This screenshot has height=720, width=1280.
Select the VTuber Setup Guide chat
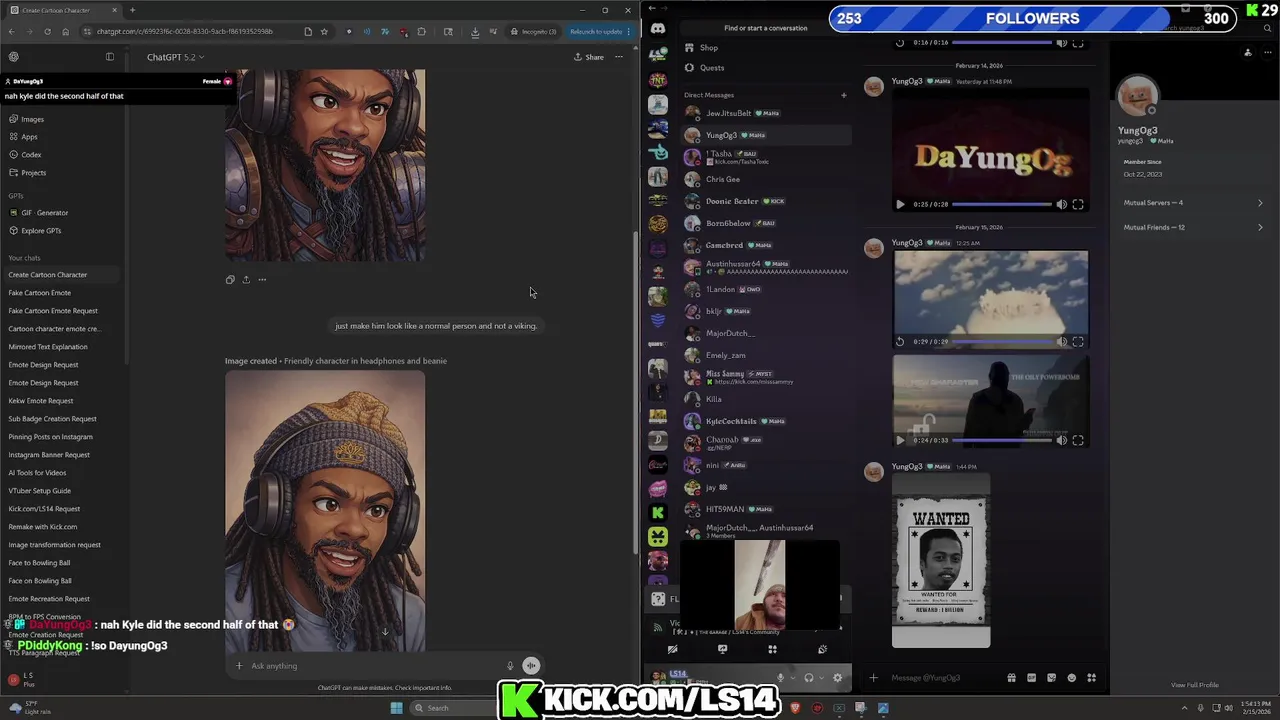pyautogui.click(x=64, y=491)
